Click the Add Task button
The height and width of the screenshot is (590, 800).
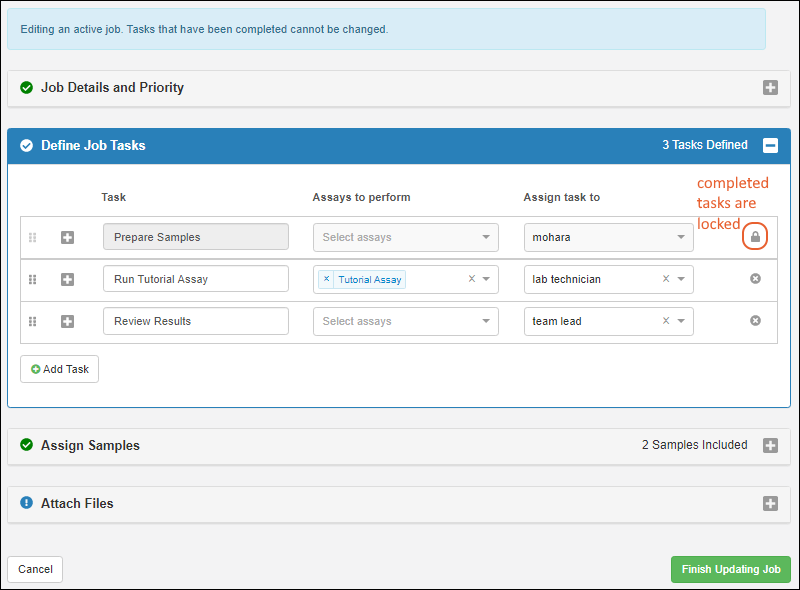(x=60, y=369)
